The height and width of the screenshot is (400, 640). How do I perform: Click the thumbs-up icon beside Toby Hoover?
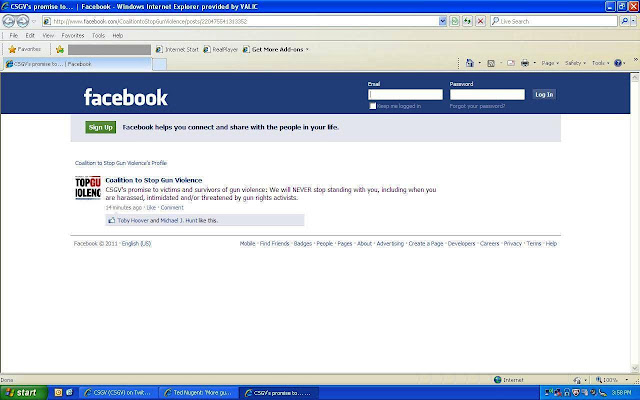(111, 220)
